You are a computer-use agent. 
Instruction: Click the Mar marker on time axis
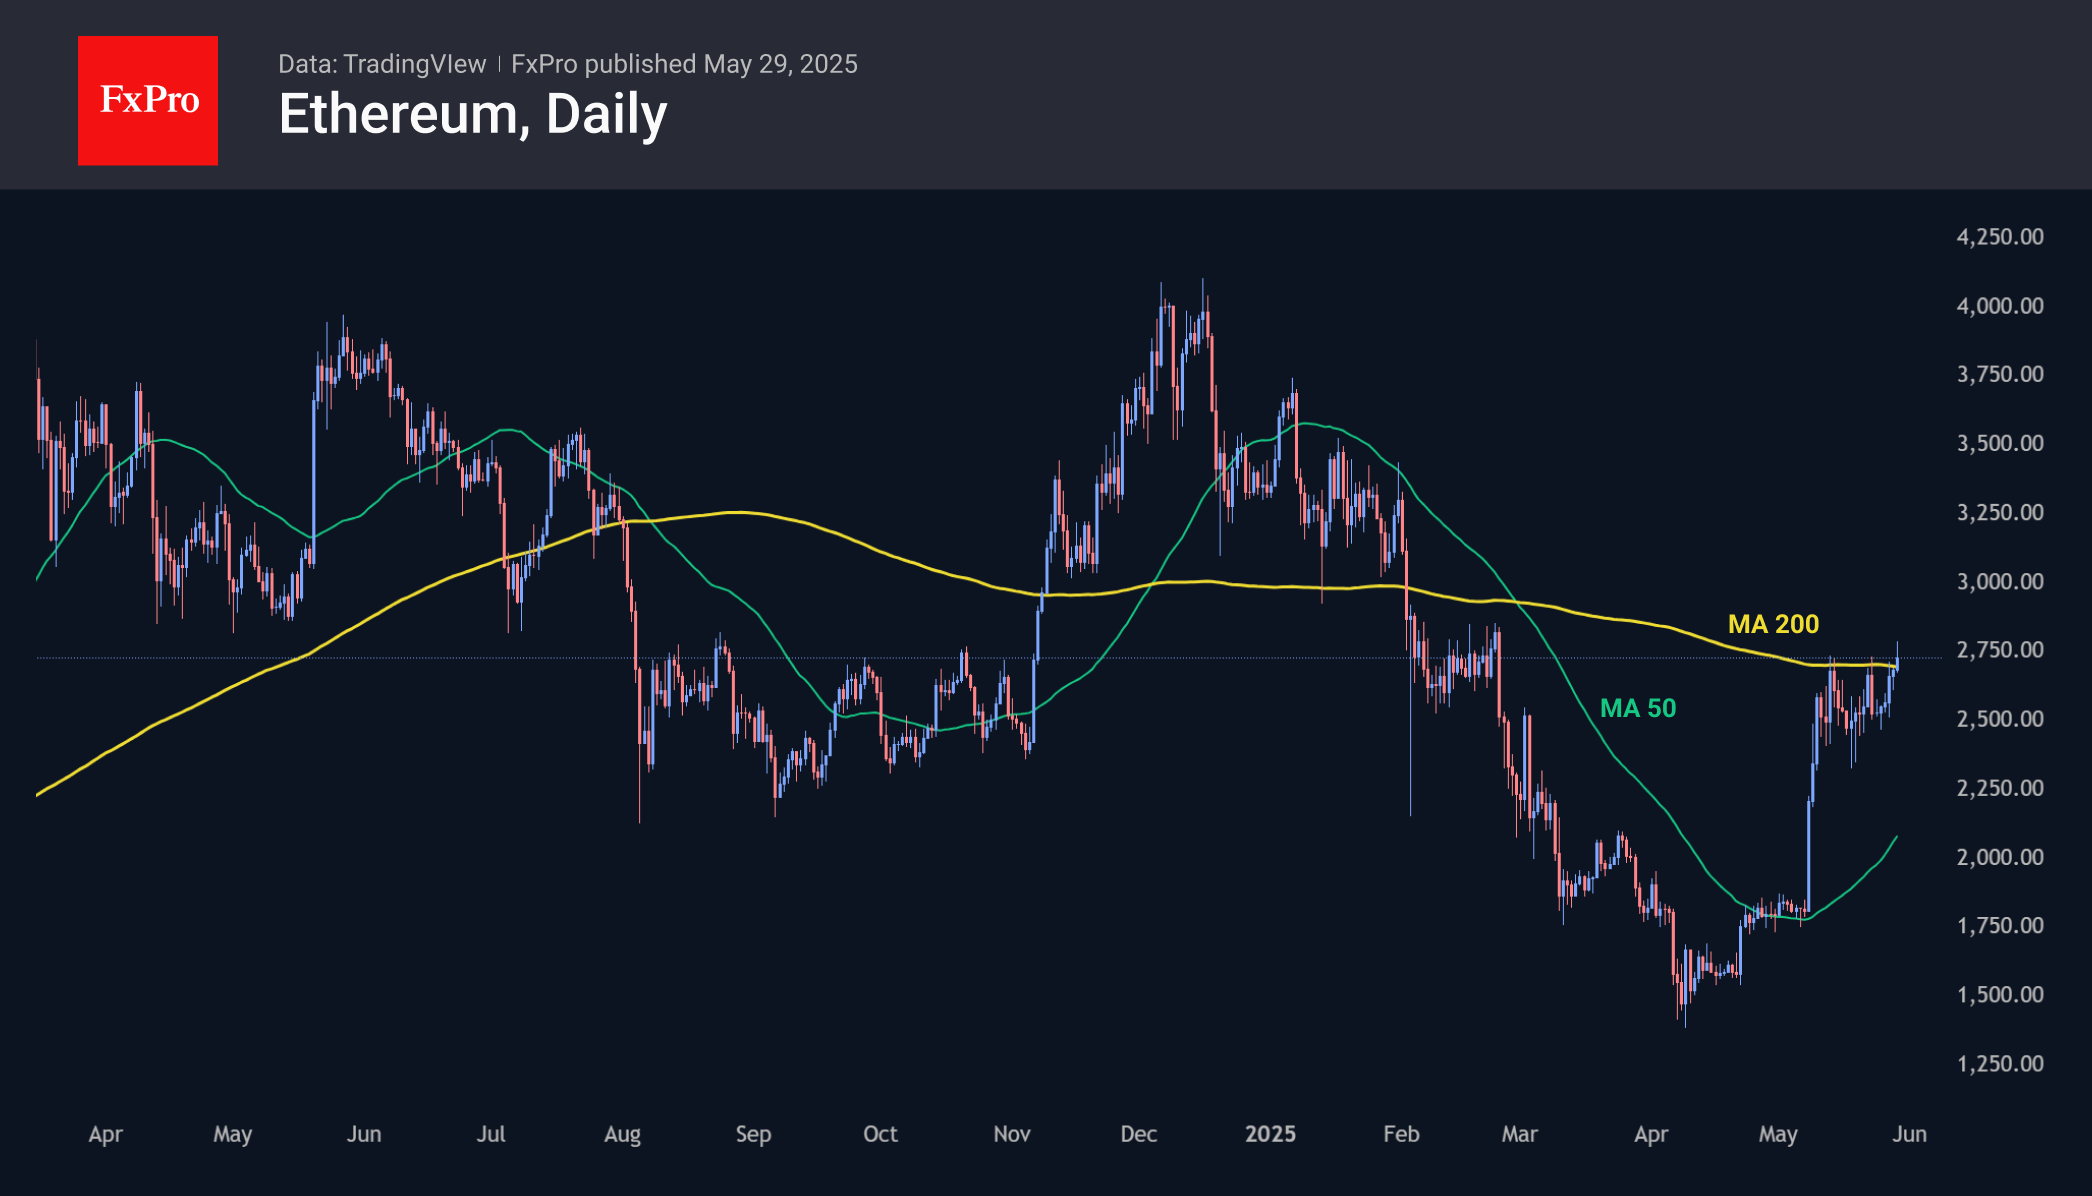tap(1519, 1134)
